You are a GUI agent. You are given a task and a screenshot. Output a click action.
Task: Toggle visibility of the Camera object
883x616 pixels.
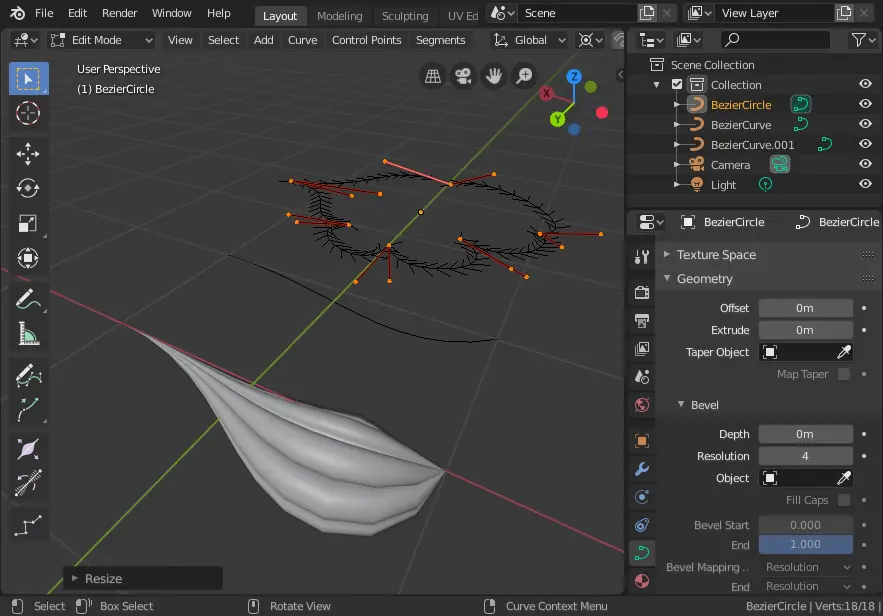865,164
